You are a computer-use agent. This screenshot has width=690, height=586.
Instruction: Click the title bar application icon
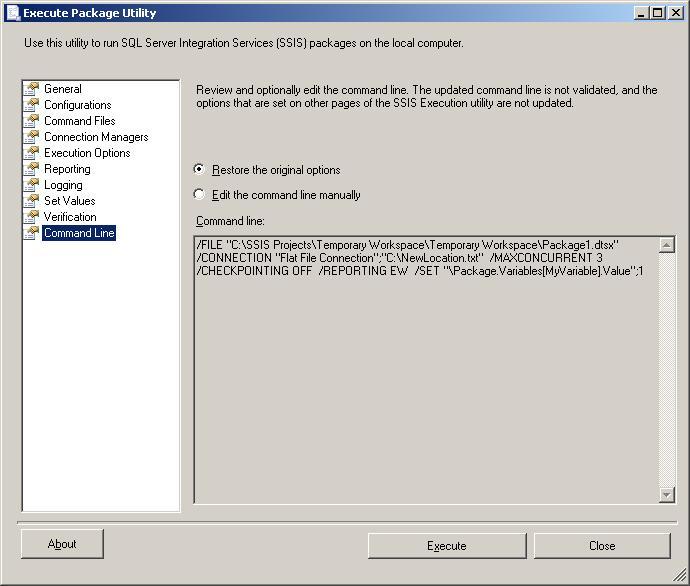[12, 13]
